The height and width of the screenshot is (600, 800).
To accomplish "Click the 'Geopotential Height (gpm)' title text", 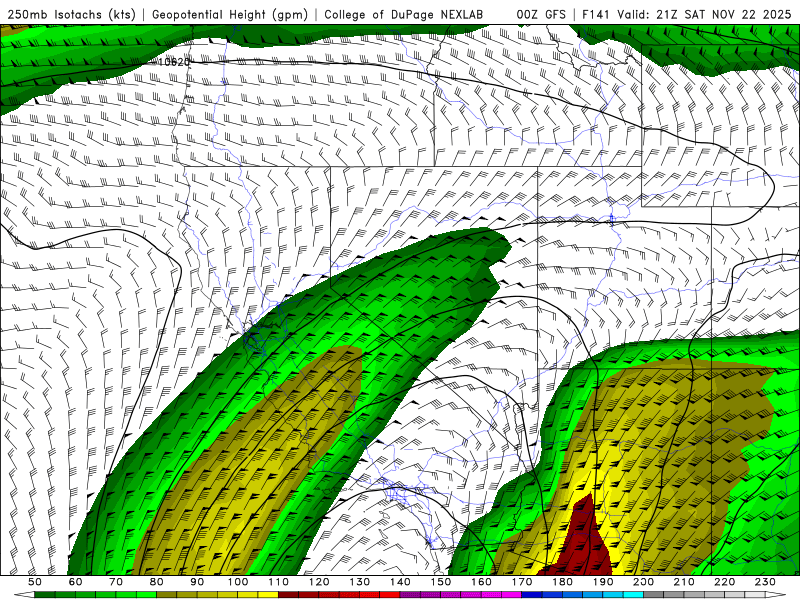I will (x=230, y=15).
